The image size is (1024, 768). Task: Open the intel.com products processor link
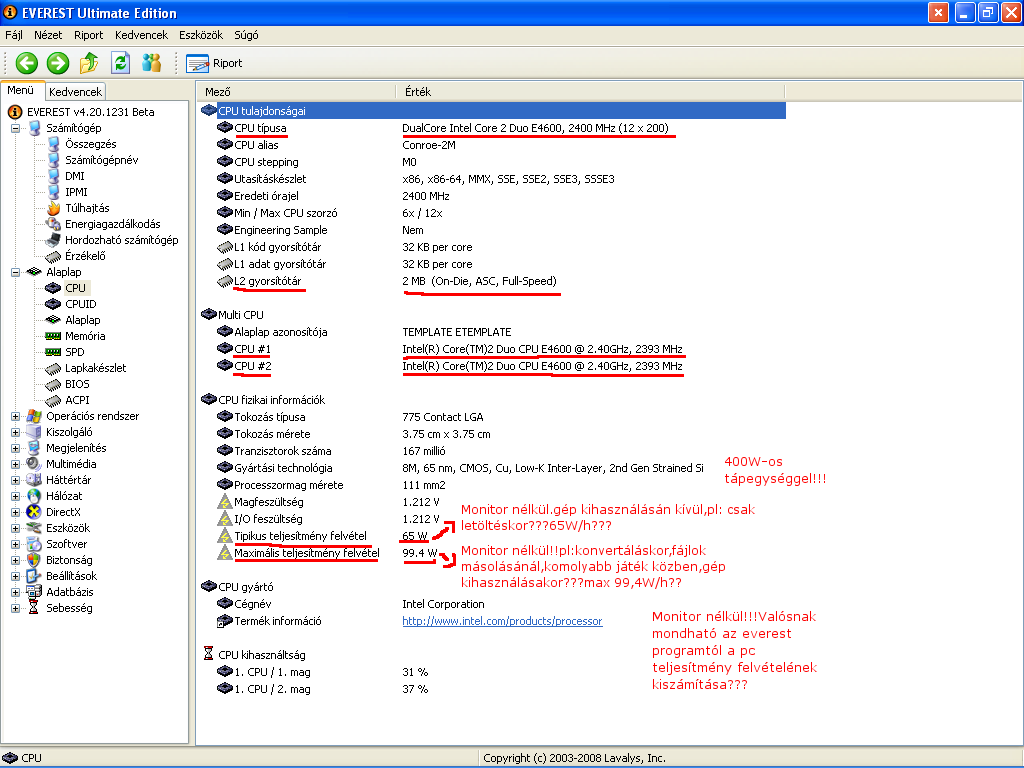[502, 621]
